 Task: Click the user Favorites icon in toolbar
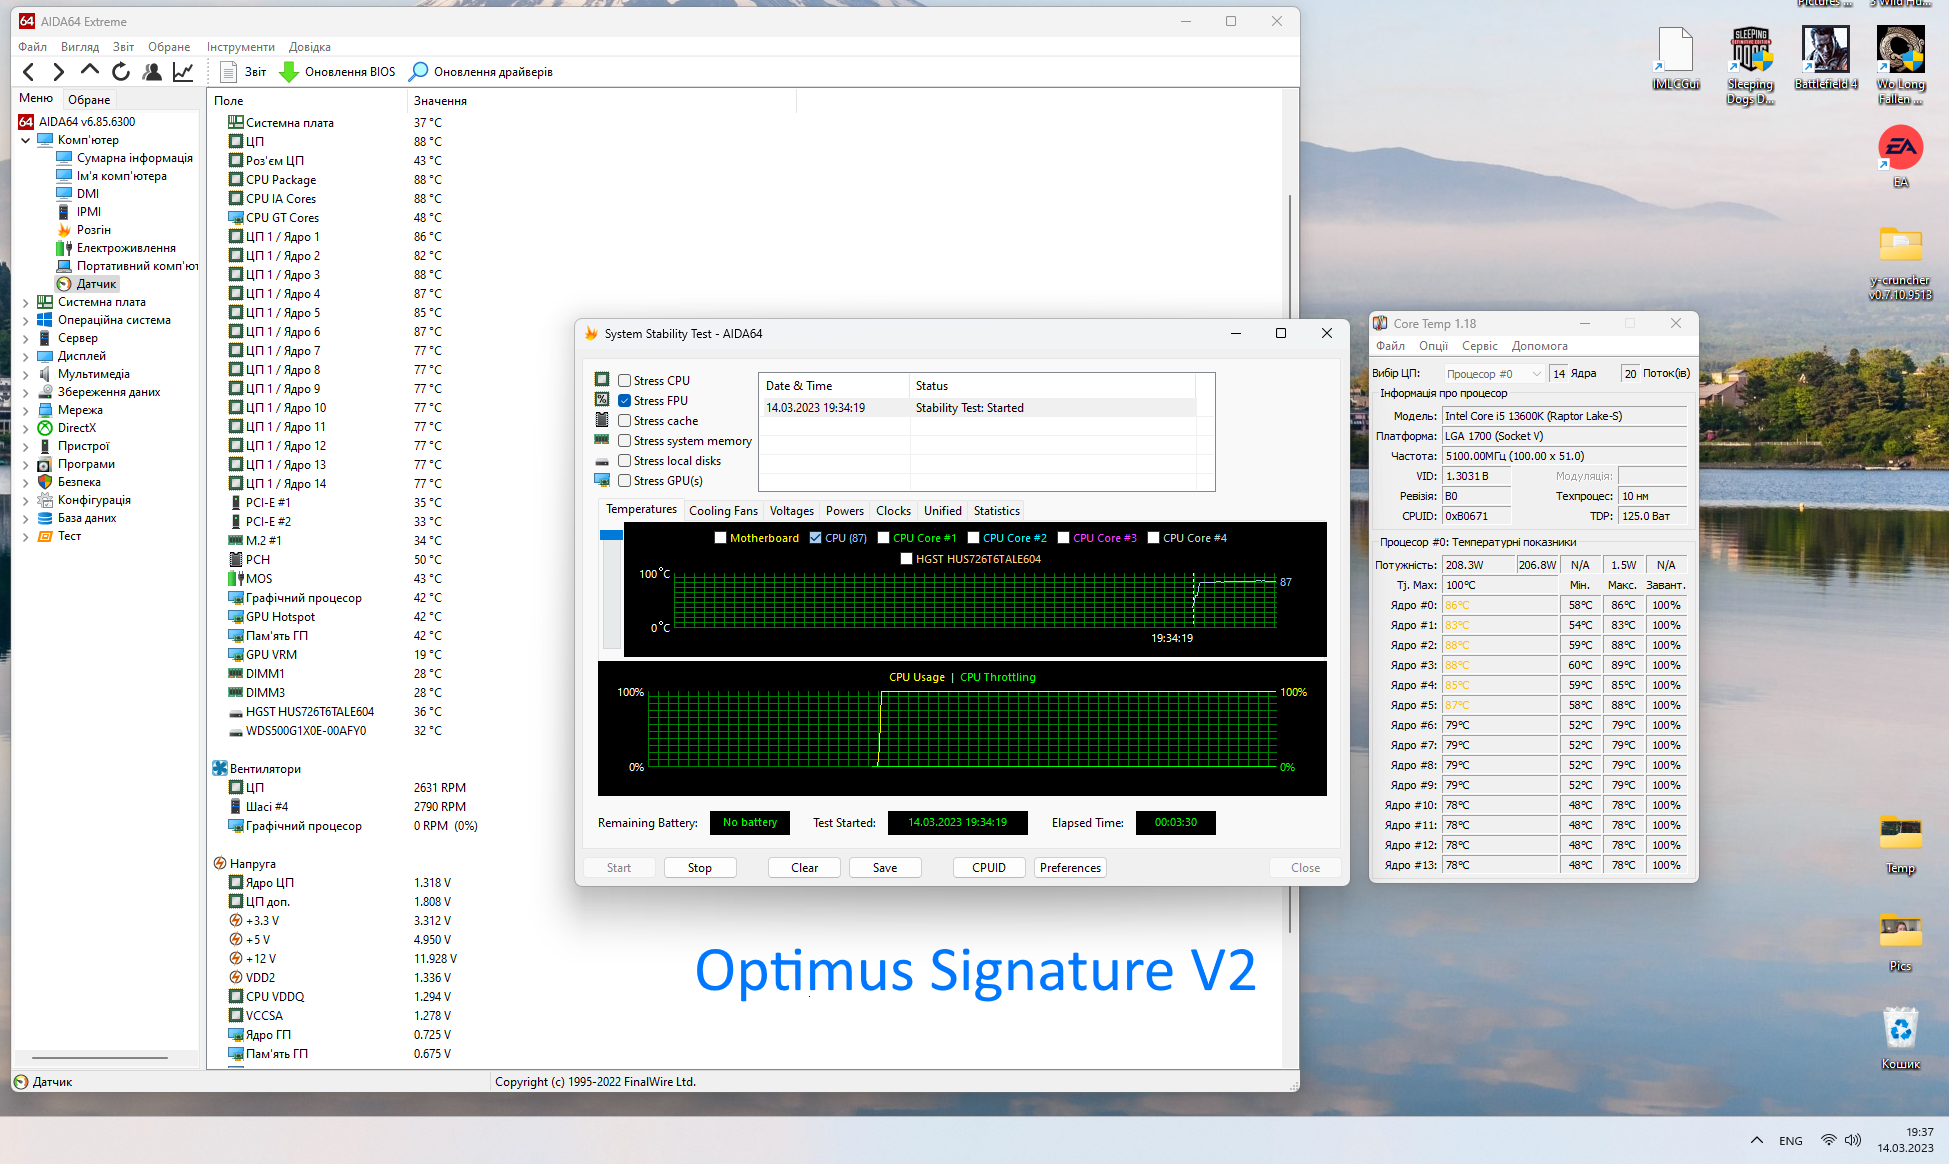coord(152,71)
